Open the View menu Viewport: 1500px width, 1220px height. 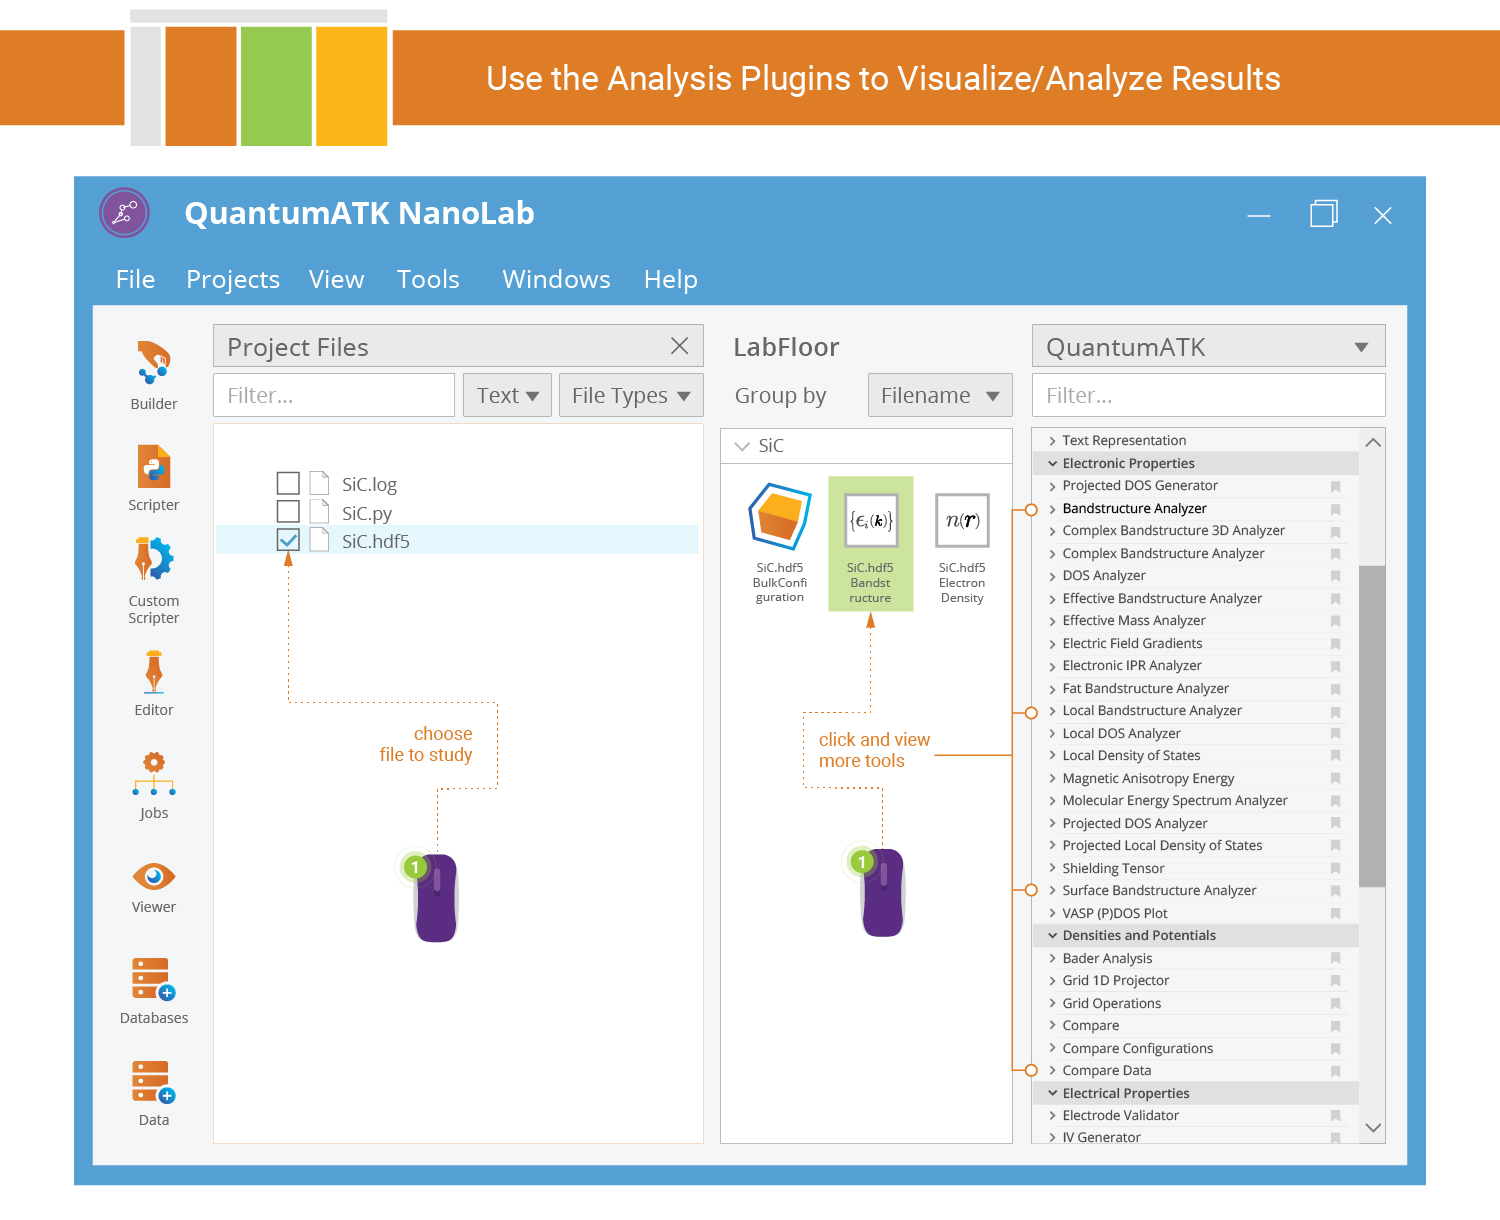(x=336, y=279)
